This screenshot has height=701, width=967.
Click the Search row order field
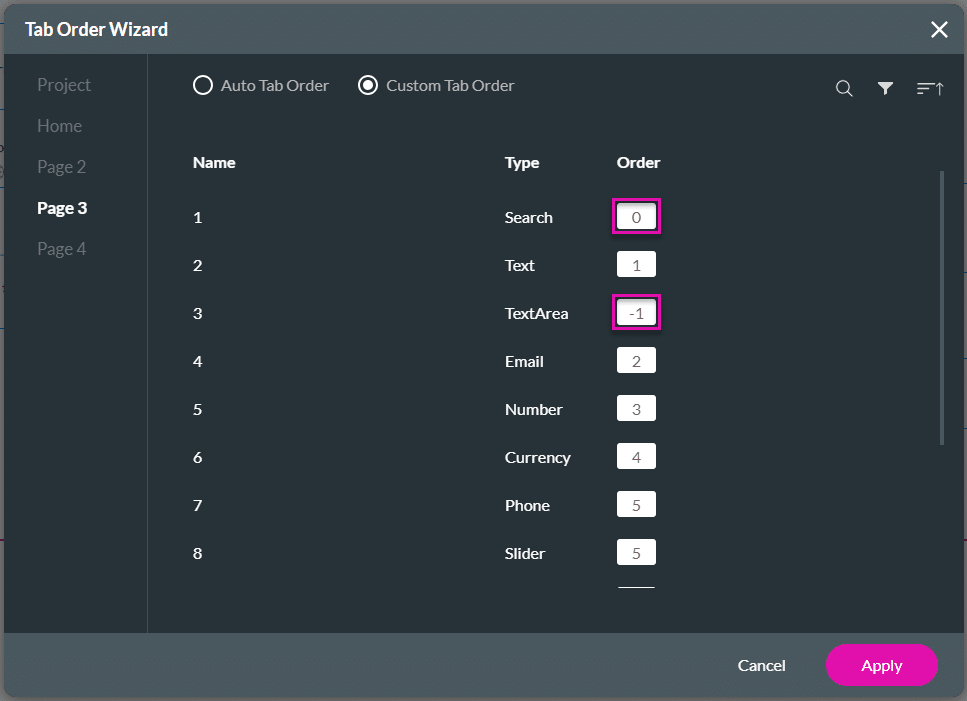pyautogui.click(x=636, y=217)
